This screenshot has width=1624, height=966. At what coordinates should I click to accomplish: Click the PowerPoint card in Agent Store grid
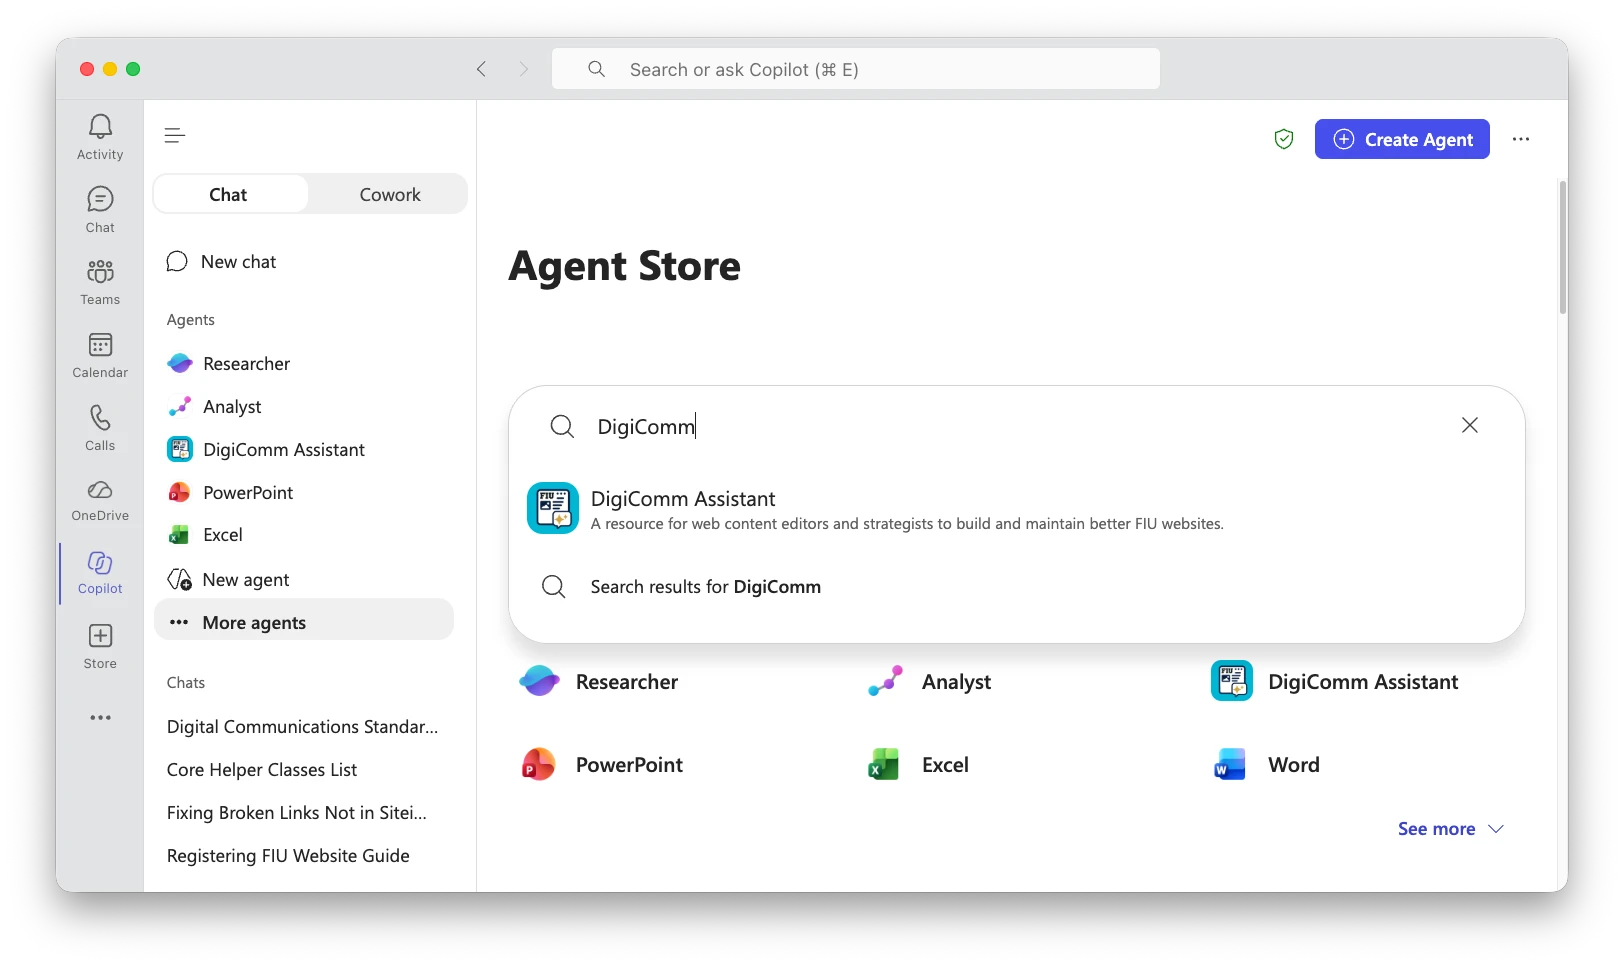pos(601,765)
